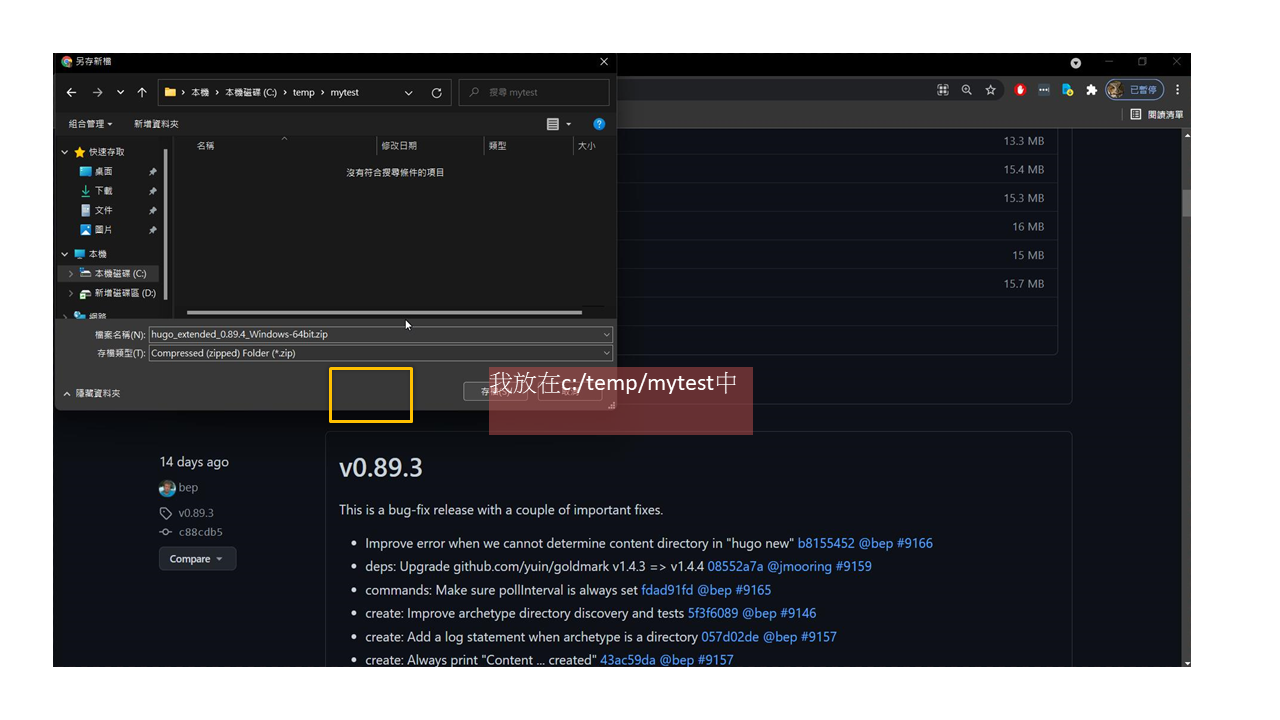The height and width of the screenshot is (720, 1280).
Task: Open the page zoom magnifier icon
Action: 966,90
